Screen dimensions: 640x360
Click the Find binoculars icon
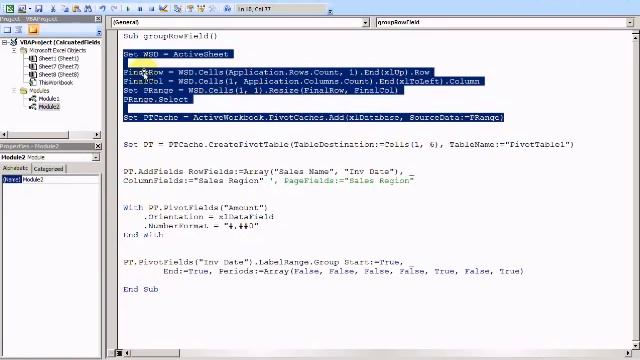click(x=88, y=8)
